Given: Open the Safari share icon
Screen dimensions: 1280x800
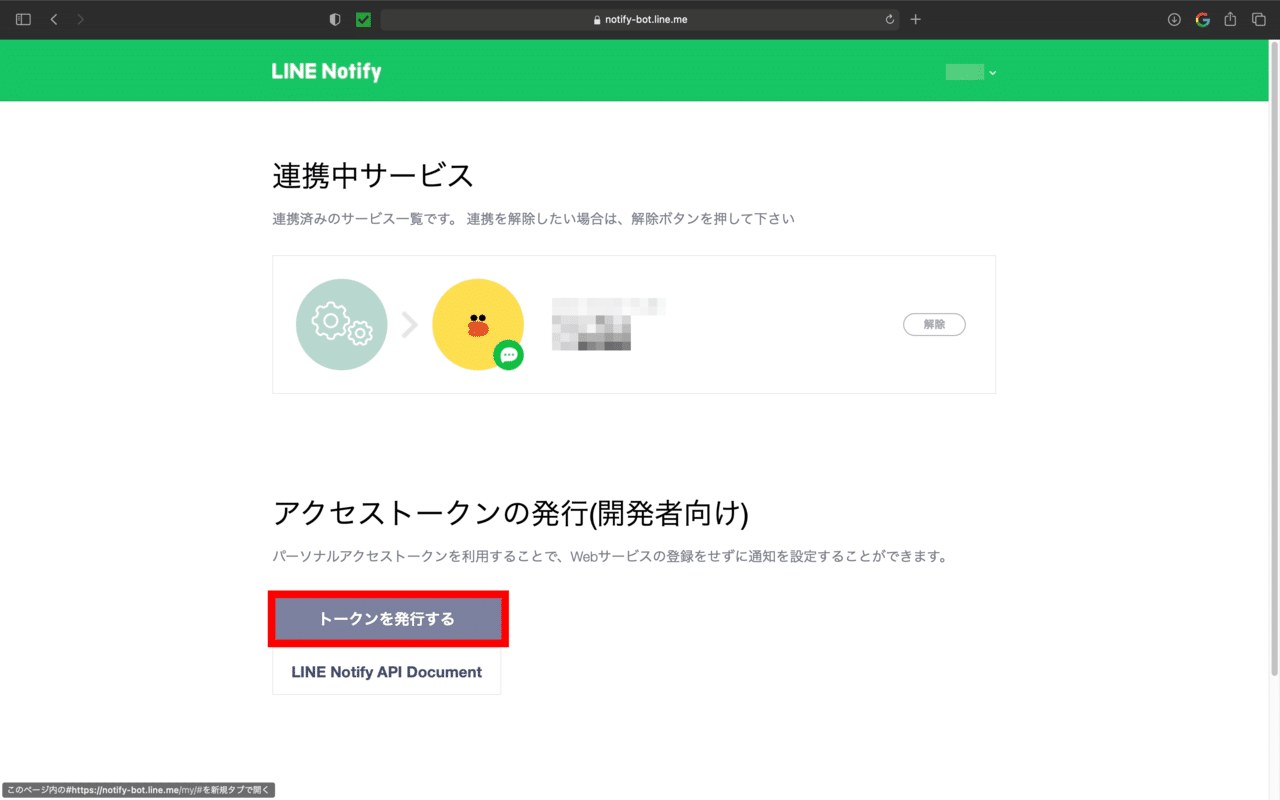Looking at the screenshot, I should tap(1230, 19).
